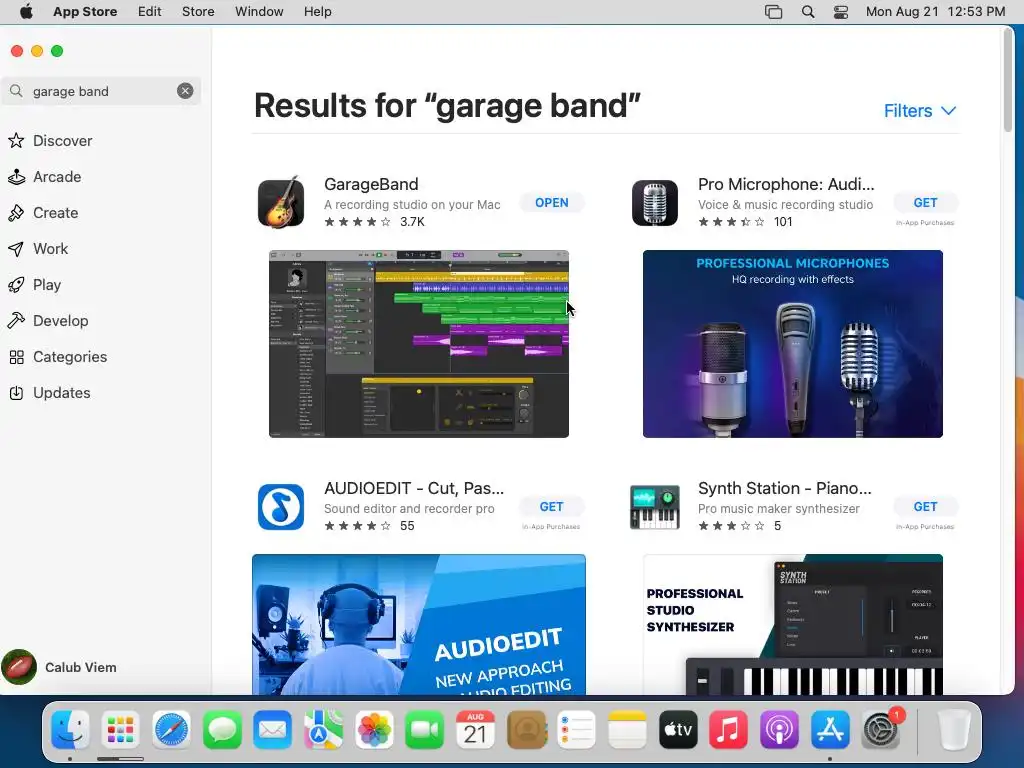Open the Edit menu
This screenshot has width=1024, height=768.
click(x=150, y=12)
